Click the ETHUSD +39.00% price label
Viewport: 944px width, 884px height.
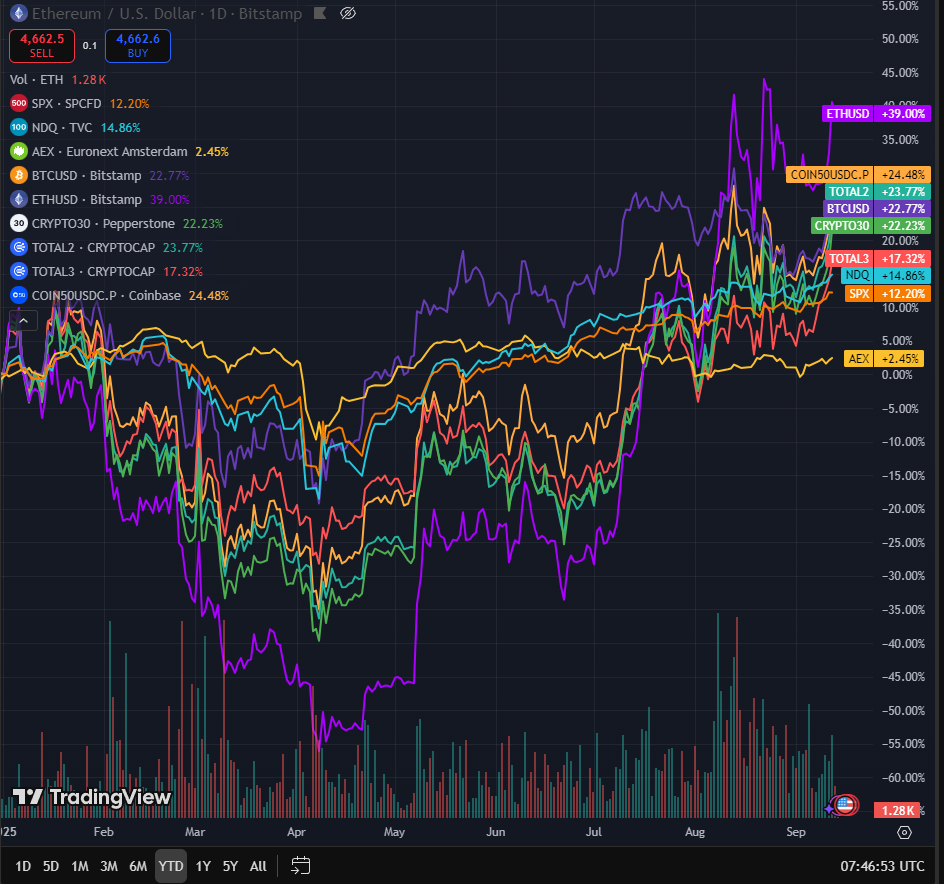click(876, 114)
